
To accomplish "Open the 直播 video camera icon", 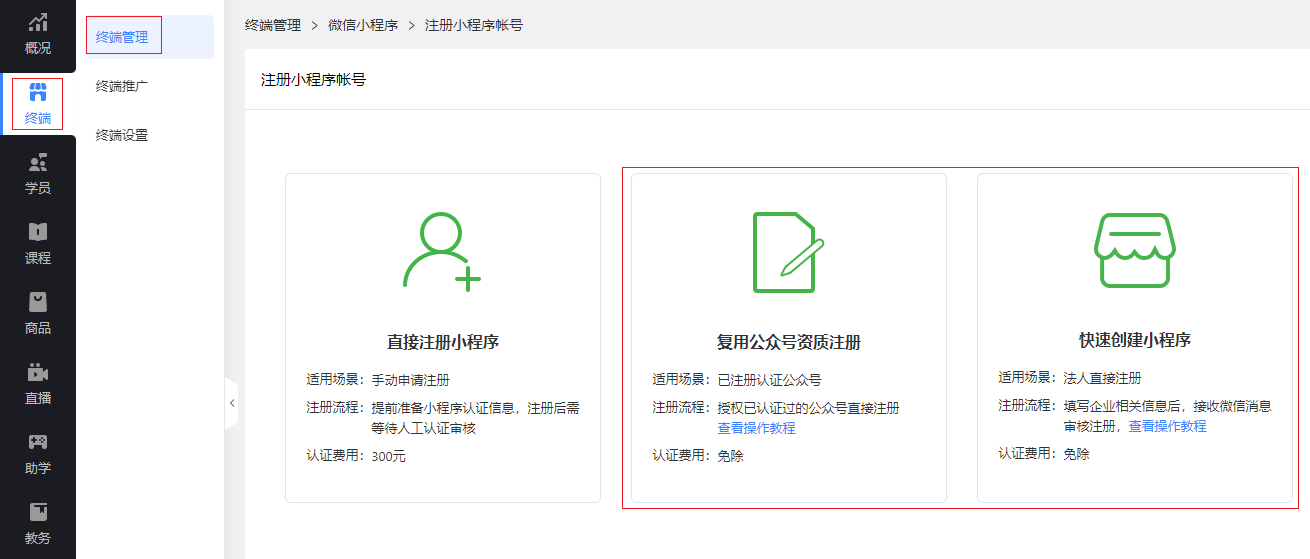I will (38, 372).
